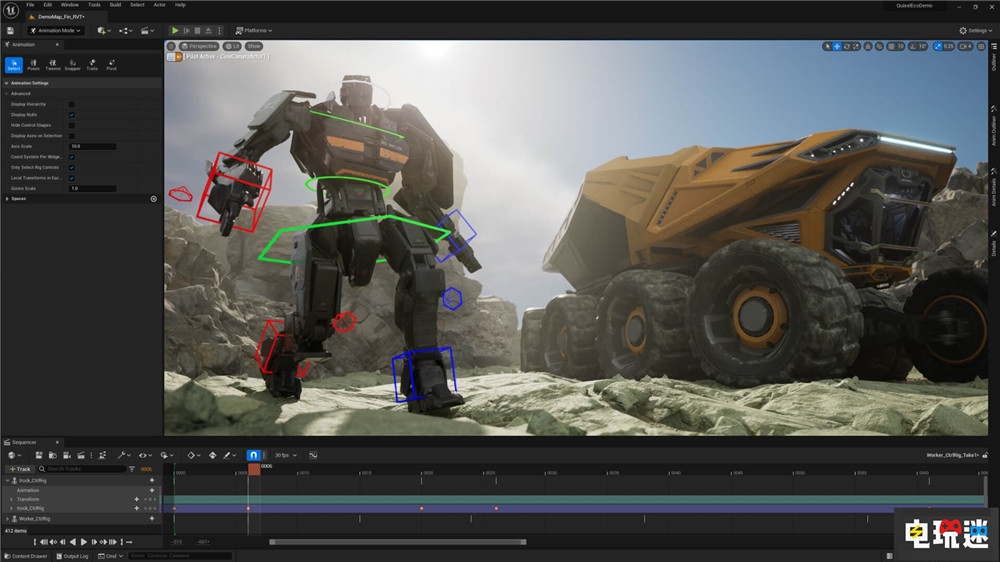Viewport: 1000px width, 562px height.
Task: Toggle the blue snapping magnet in Sequencer
Action: [x=253, y=455]
